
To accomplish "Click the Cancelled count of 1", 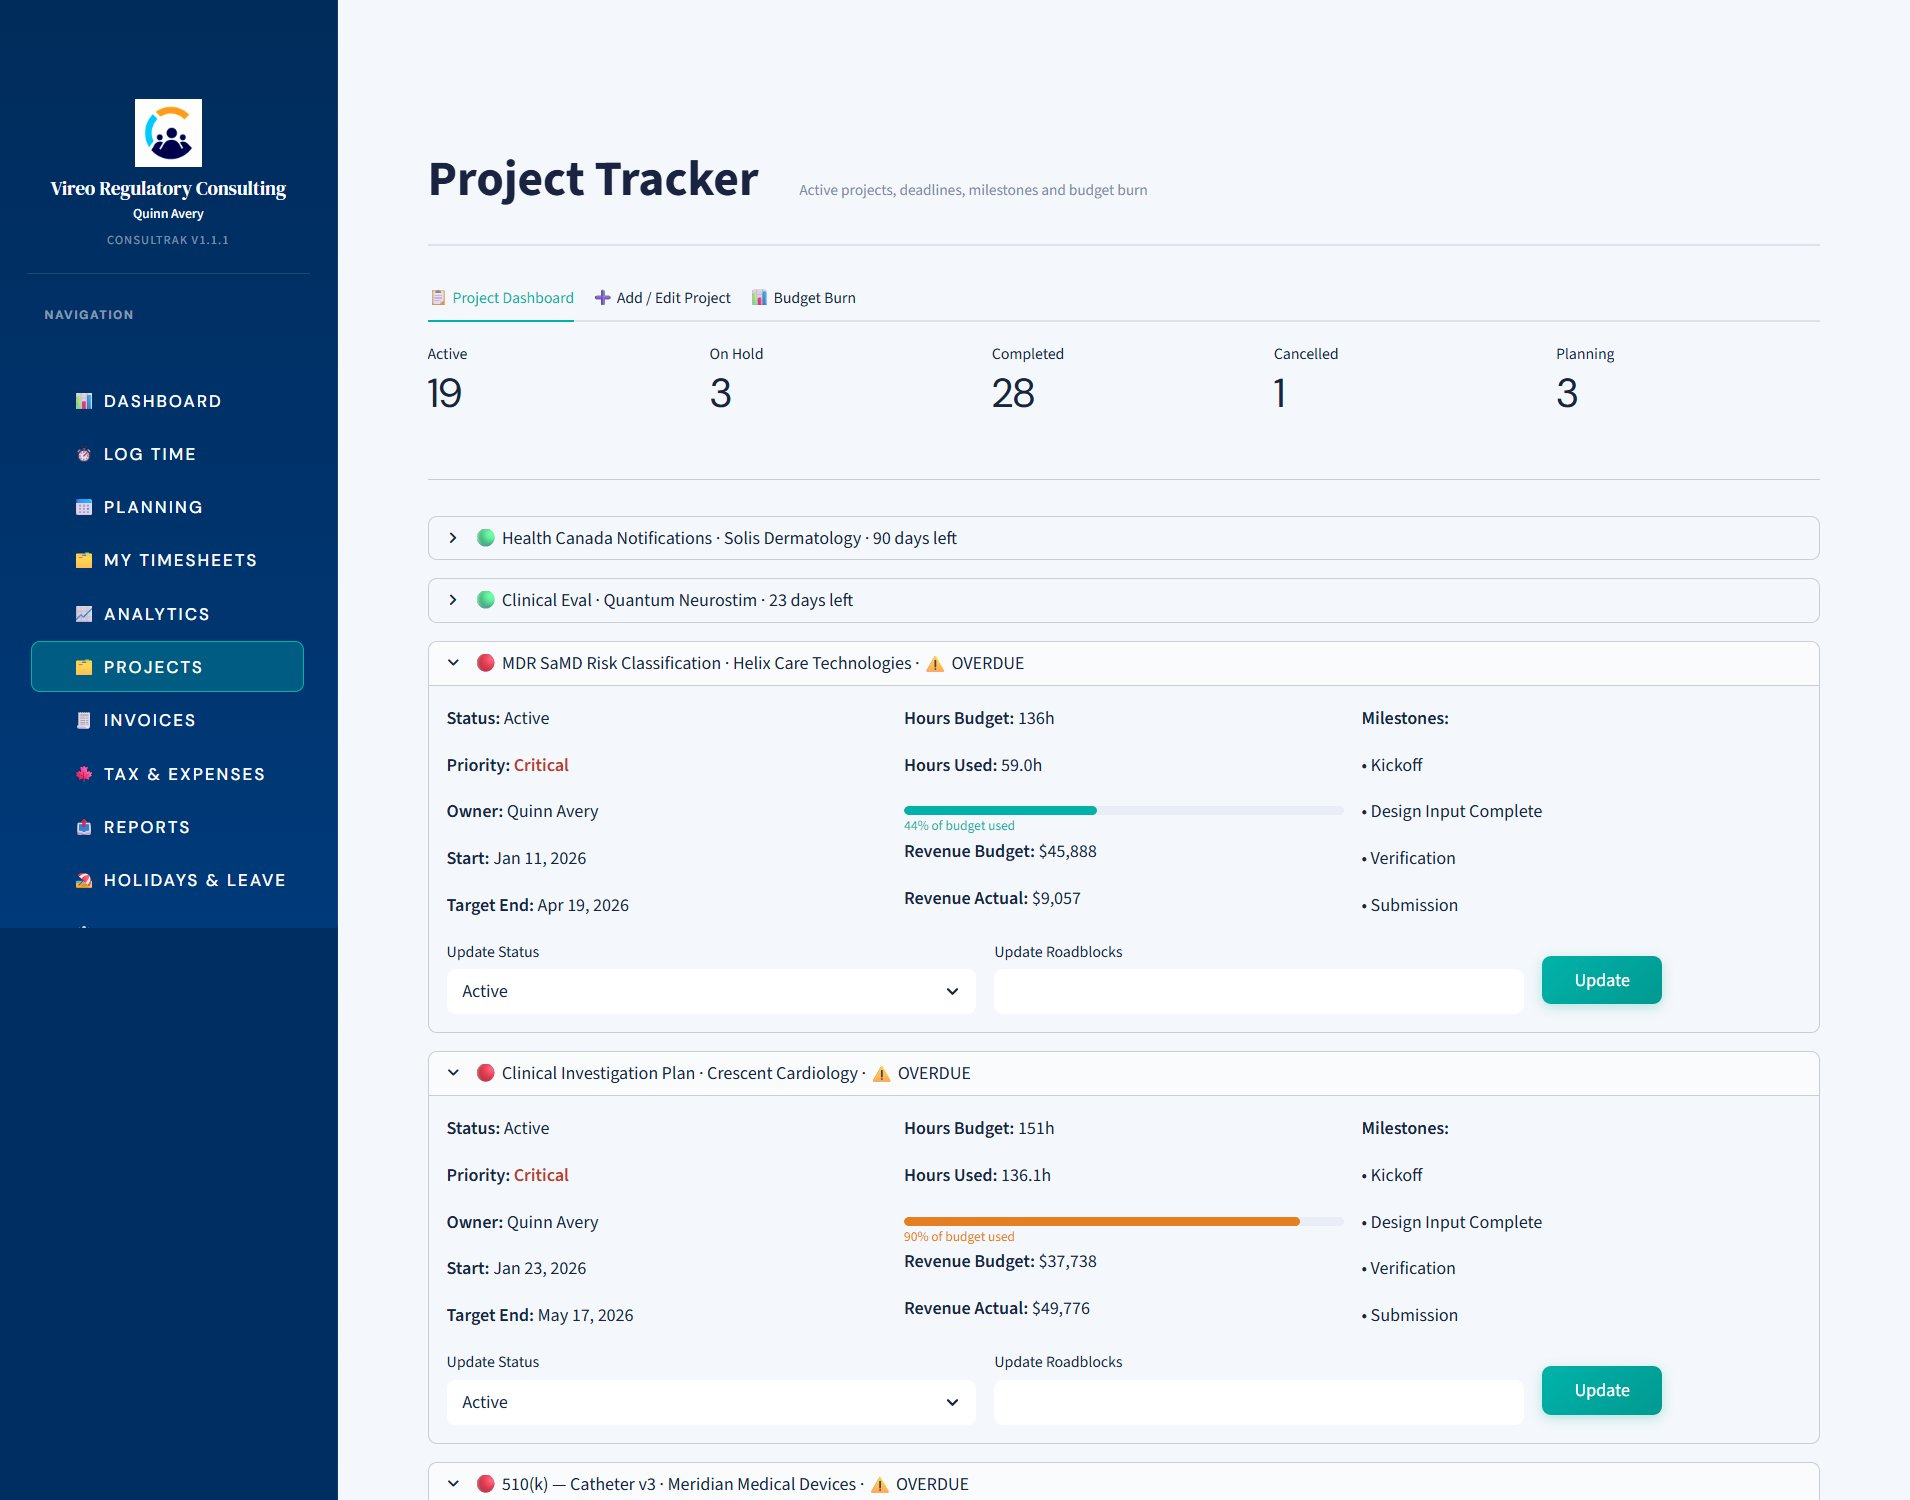I will (1279, 393).
